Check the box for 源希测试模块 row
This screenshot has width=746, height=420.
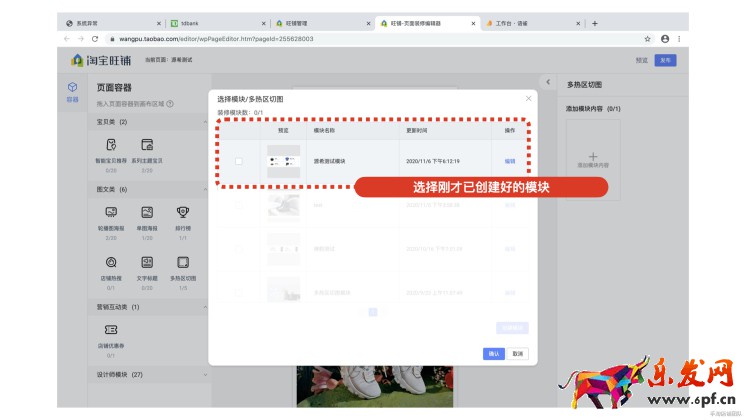coord(238,161)
